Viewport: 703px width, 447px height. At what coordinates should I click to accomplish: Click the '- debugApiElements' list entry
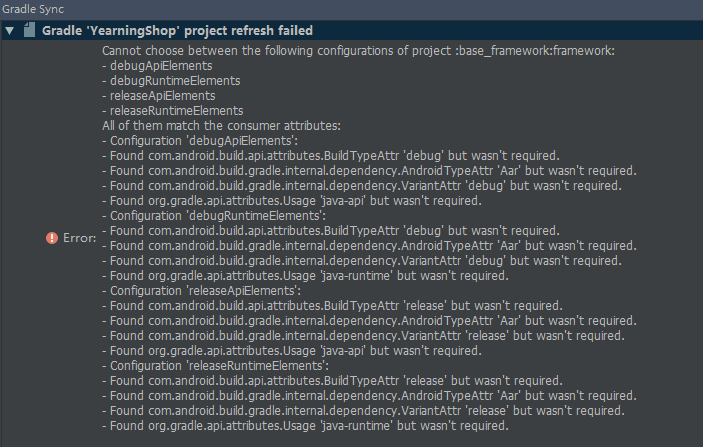[x=156, y=65]
